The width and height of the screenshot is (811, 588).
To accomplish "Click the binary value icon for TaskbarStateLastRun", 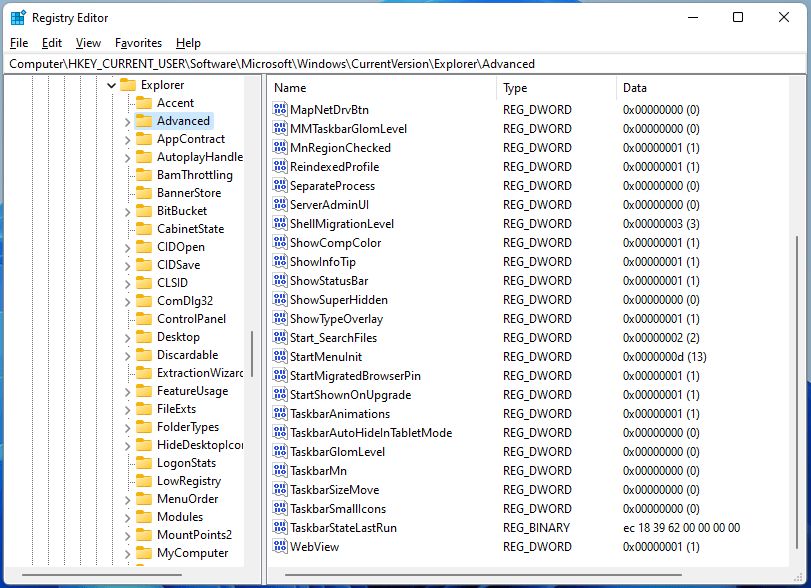I will coord(280,527).
